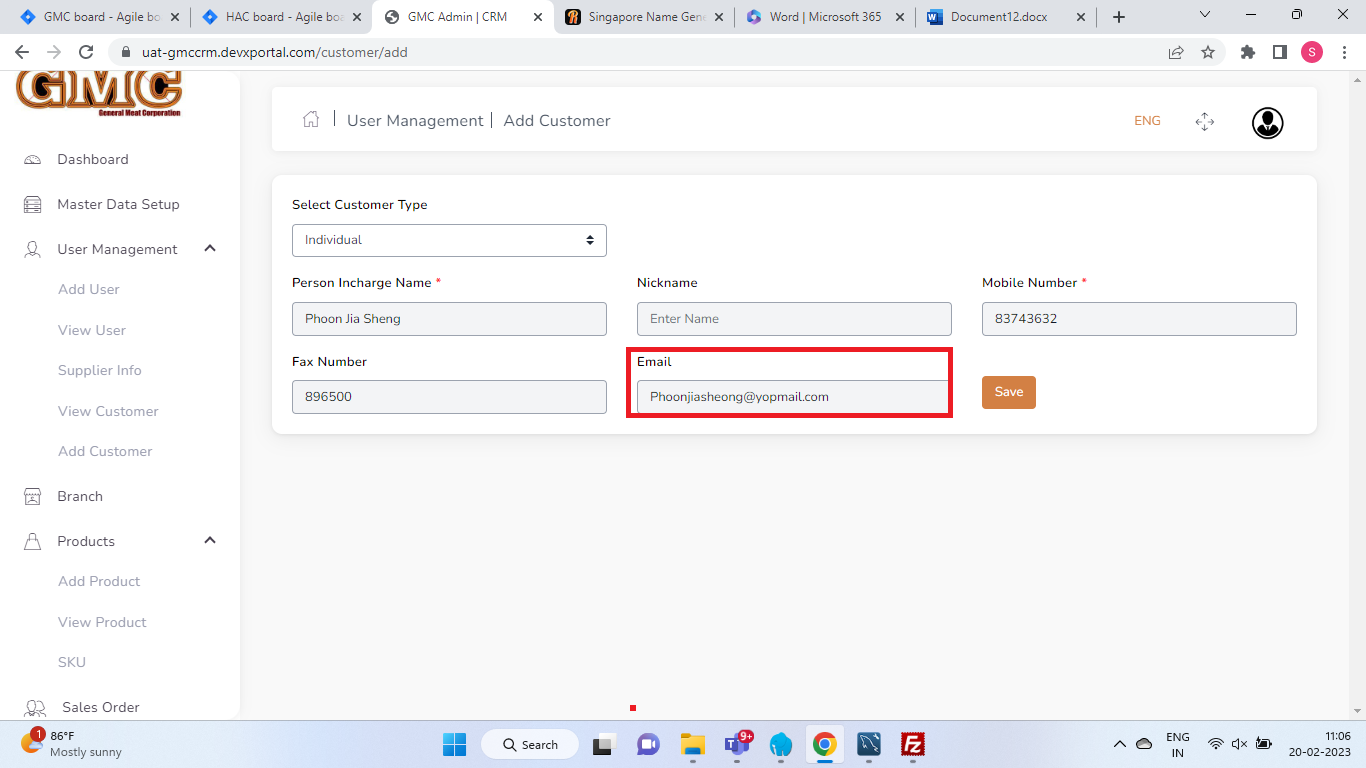Open View Customer in the sidebar
The height and width of the screenshot is (768, 1366).
[x=108, y=411]
